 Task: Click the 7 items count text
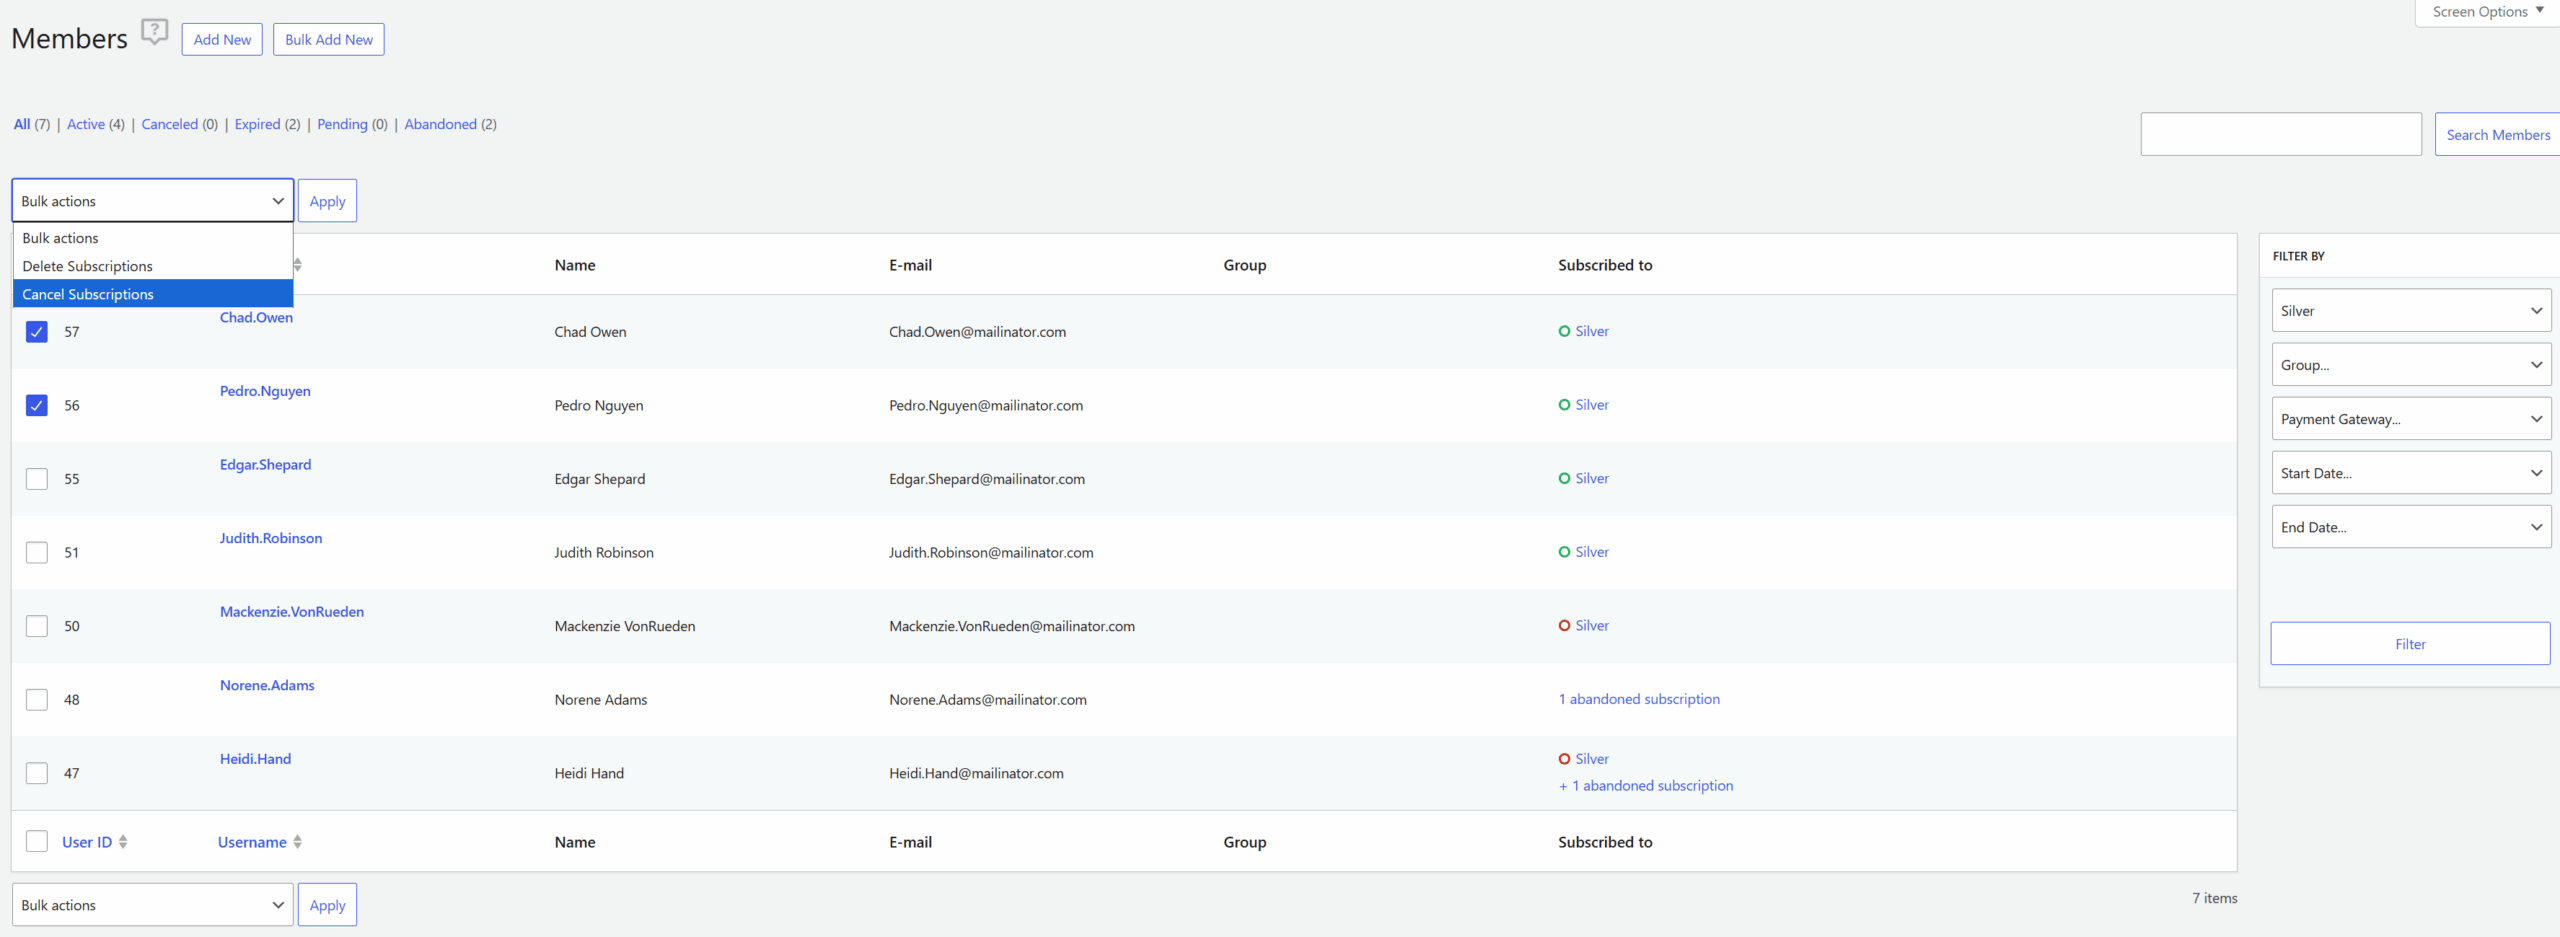click(x=2215, y=898)
